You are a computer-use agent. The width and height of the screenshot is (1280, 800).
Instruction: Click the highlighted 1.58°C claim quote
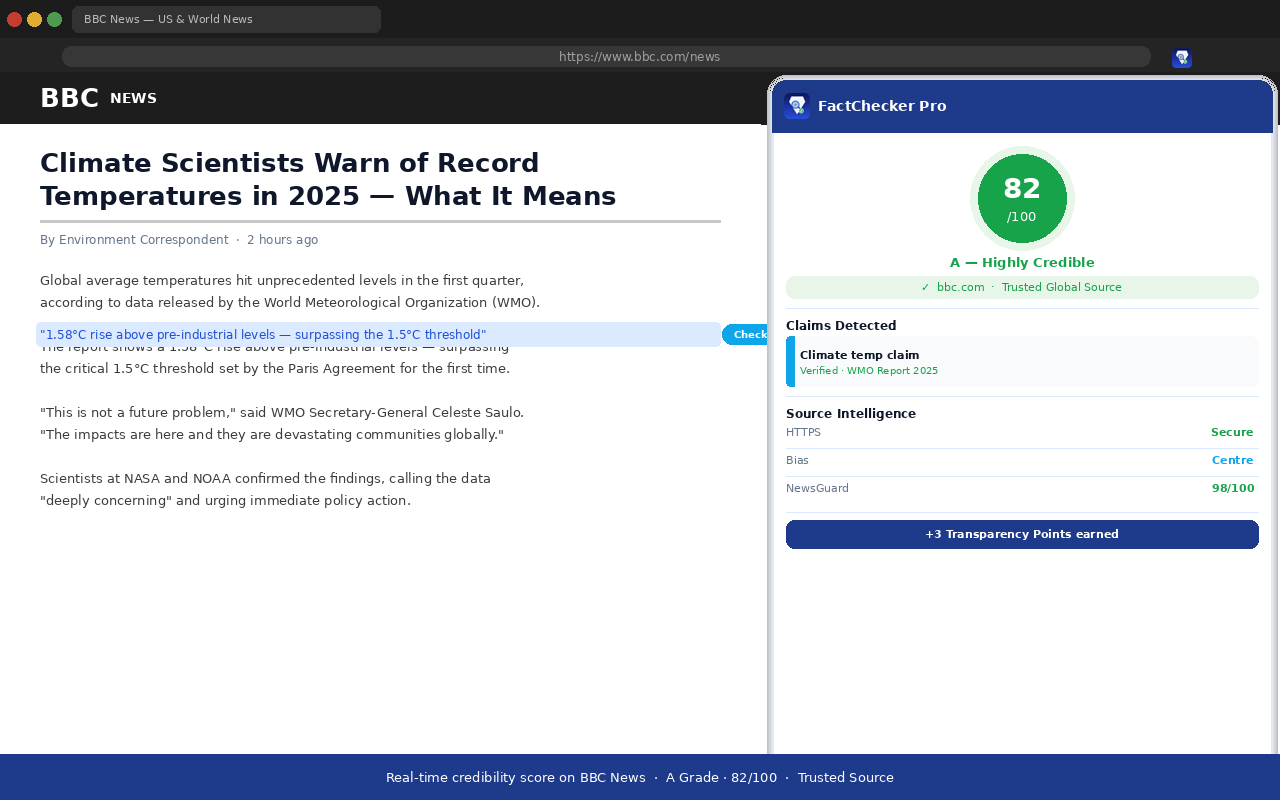tap(378, 335)
